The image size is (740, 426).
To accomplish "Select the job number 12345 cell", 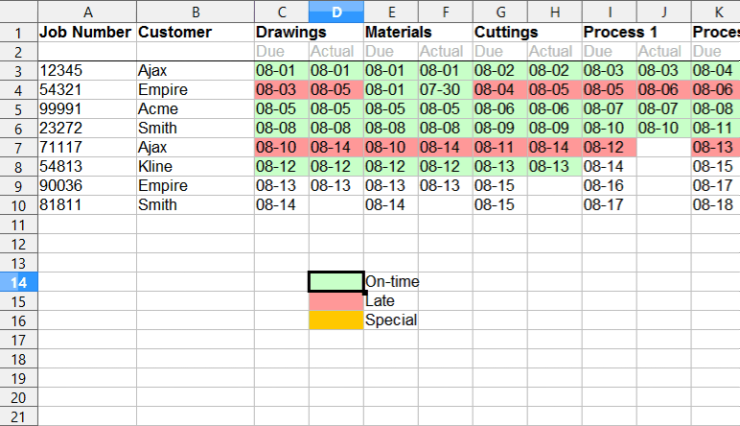I will (86, 71).
